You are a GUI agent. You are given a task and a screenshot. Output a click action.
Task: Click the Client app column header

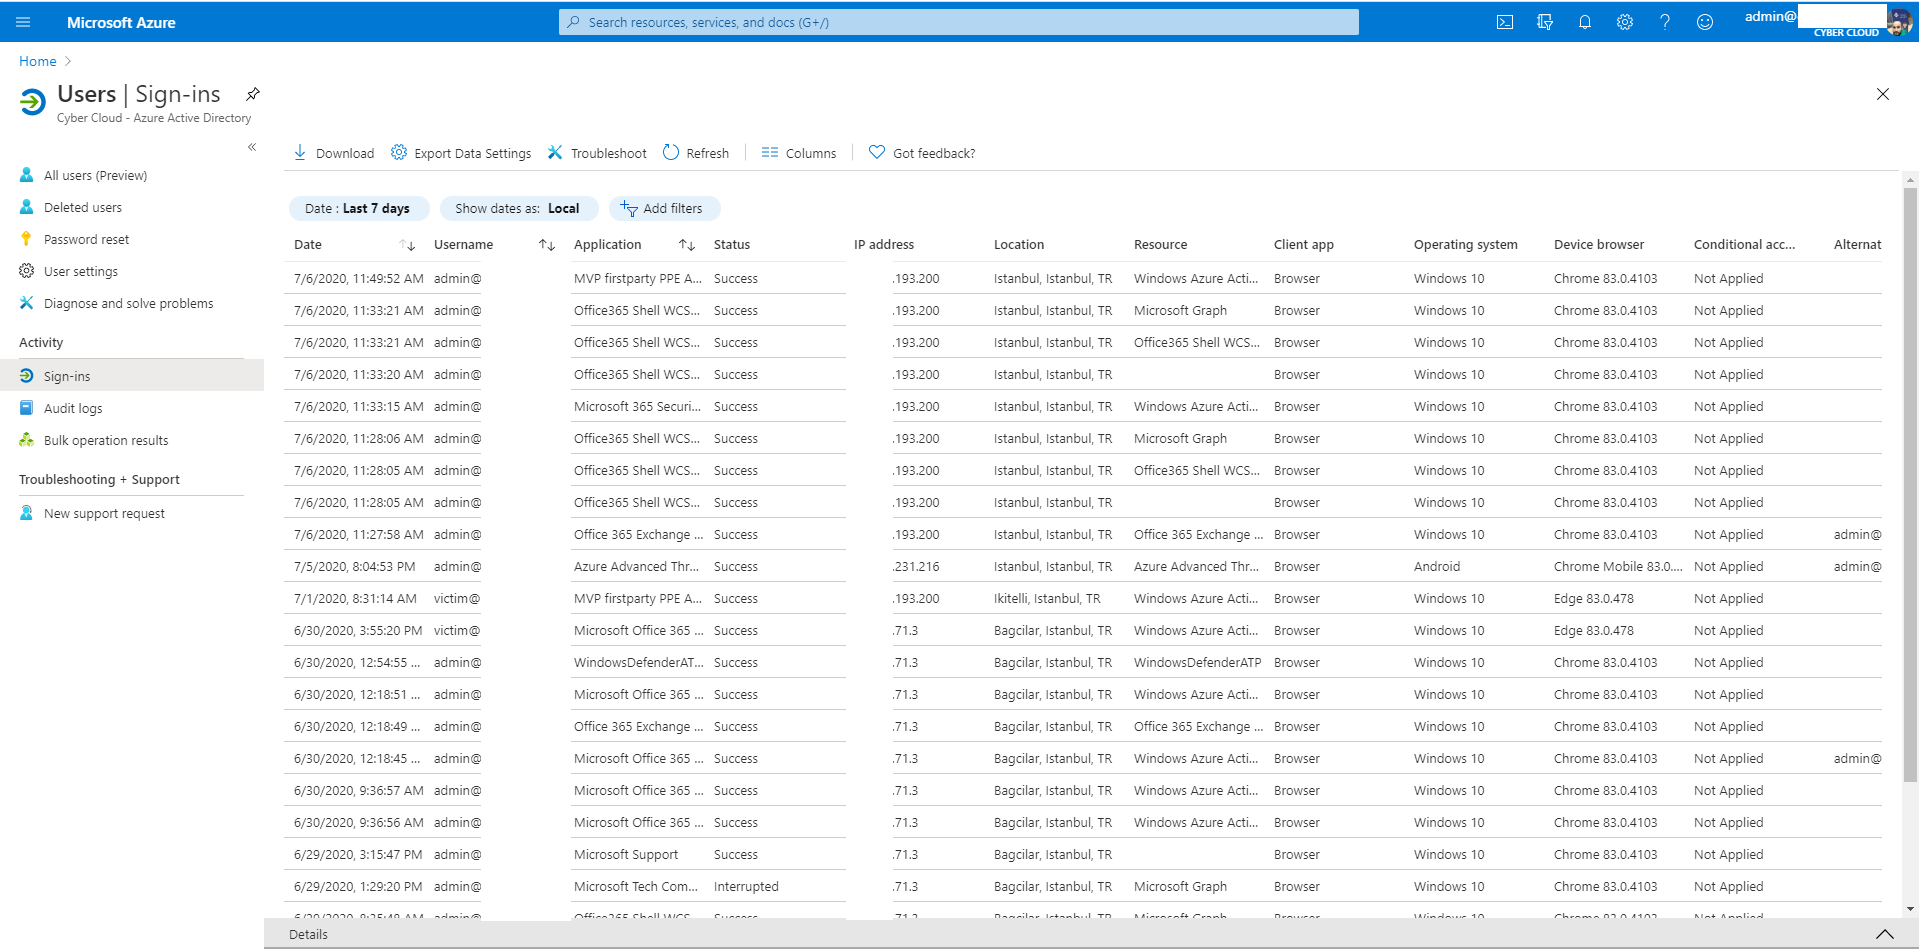click(x=1304, y=245)
